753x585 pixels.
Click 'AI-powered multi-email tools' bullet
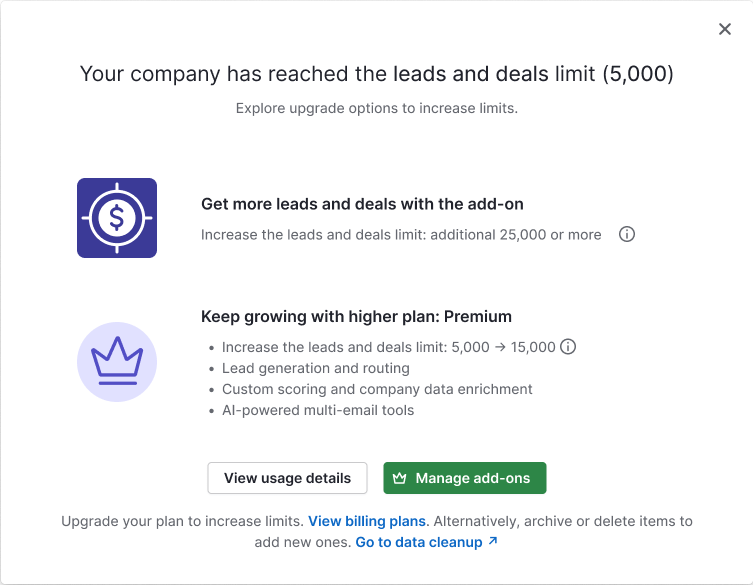pos(318,410)
